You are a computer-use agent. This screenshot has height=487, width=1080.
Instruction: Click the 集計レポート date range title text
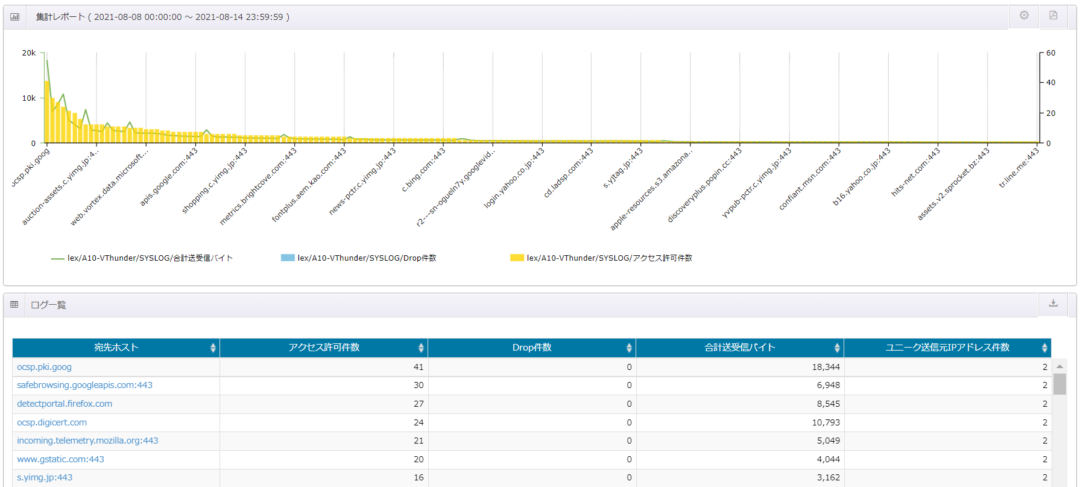(163, 16)
